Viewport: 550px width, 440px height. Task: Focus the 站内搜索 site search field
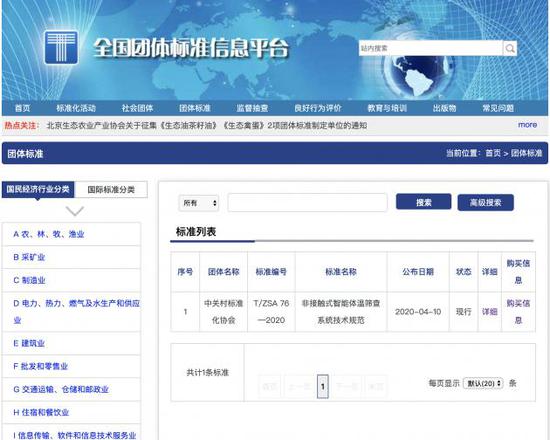[x=430, y=48]
